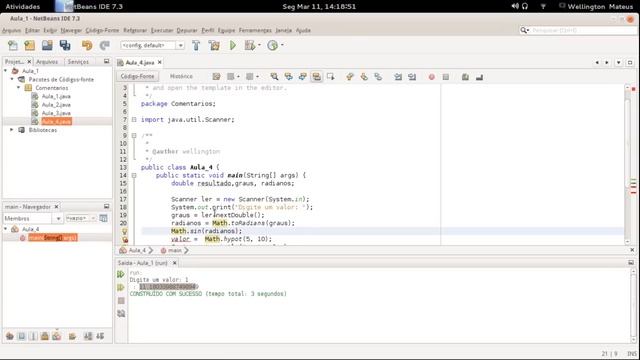
Task: Select Aula_2.java in project tree
Action: pyautogui.click(x=56, y=105)
